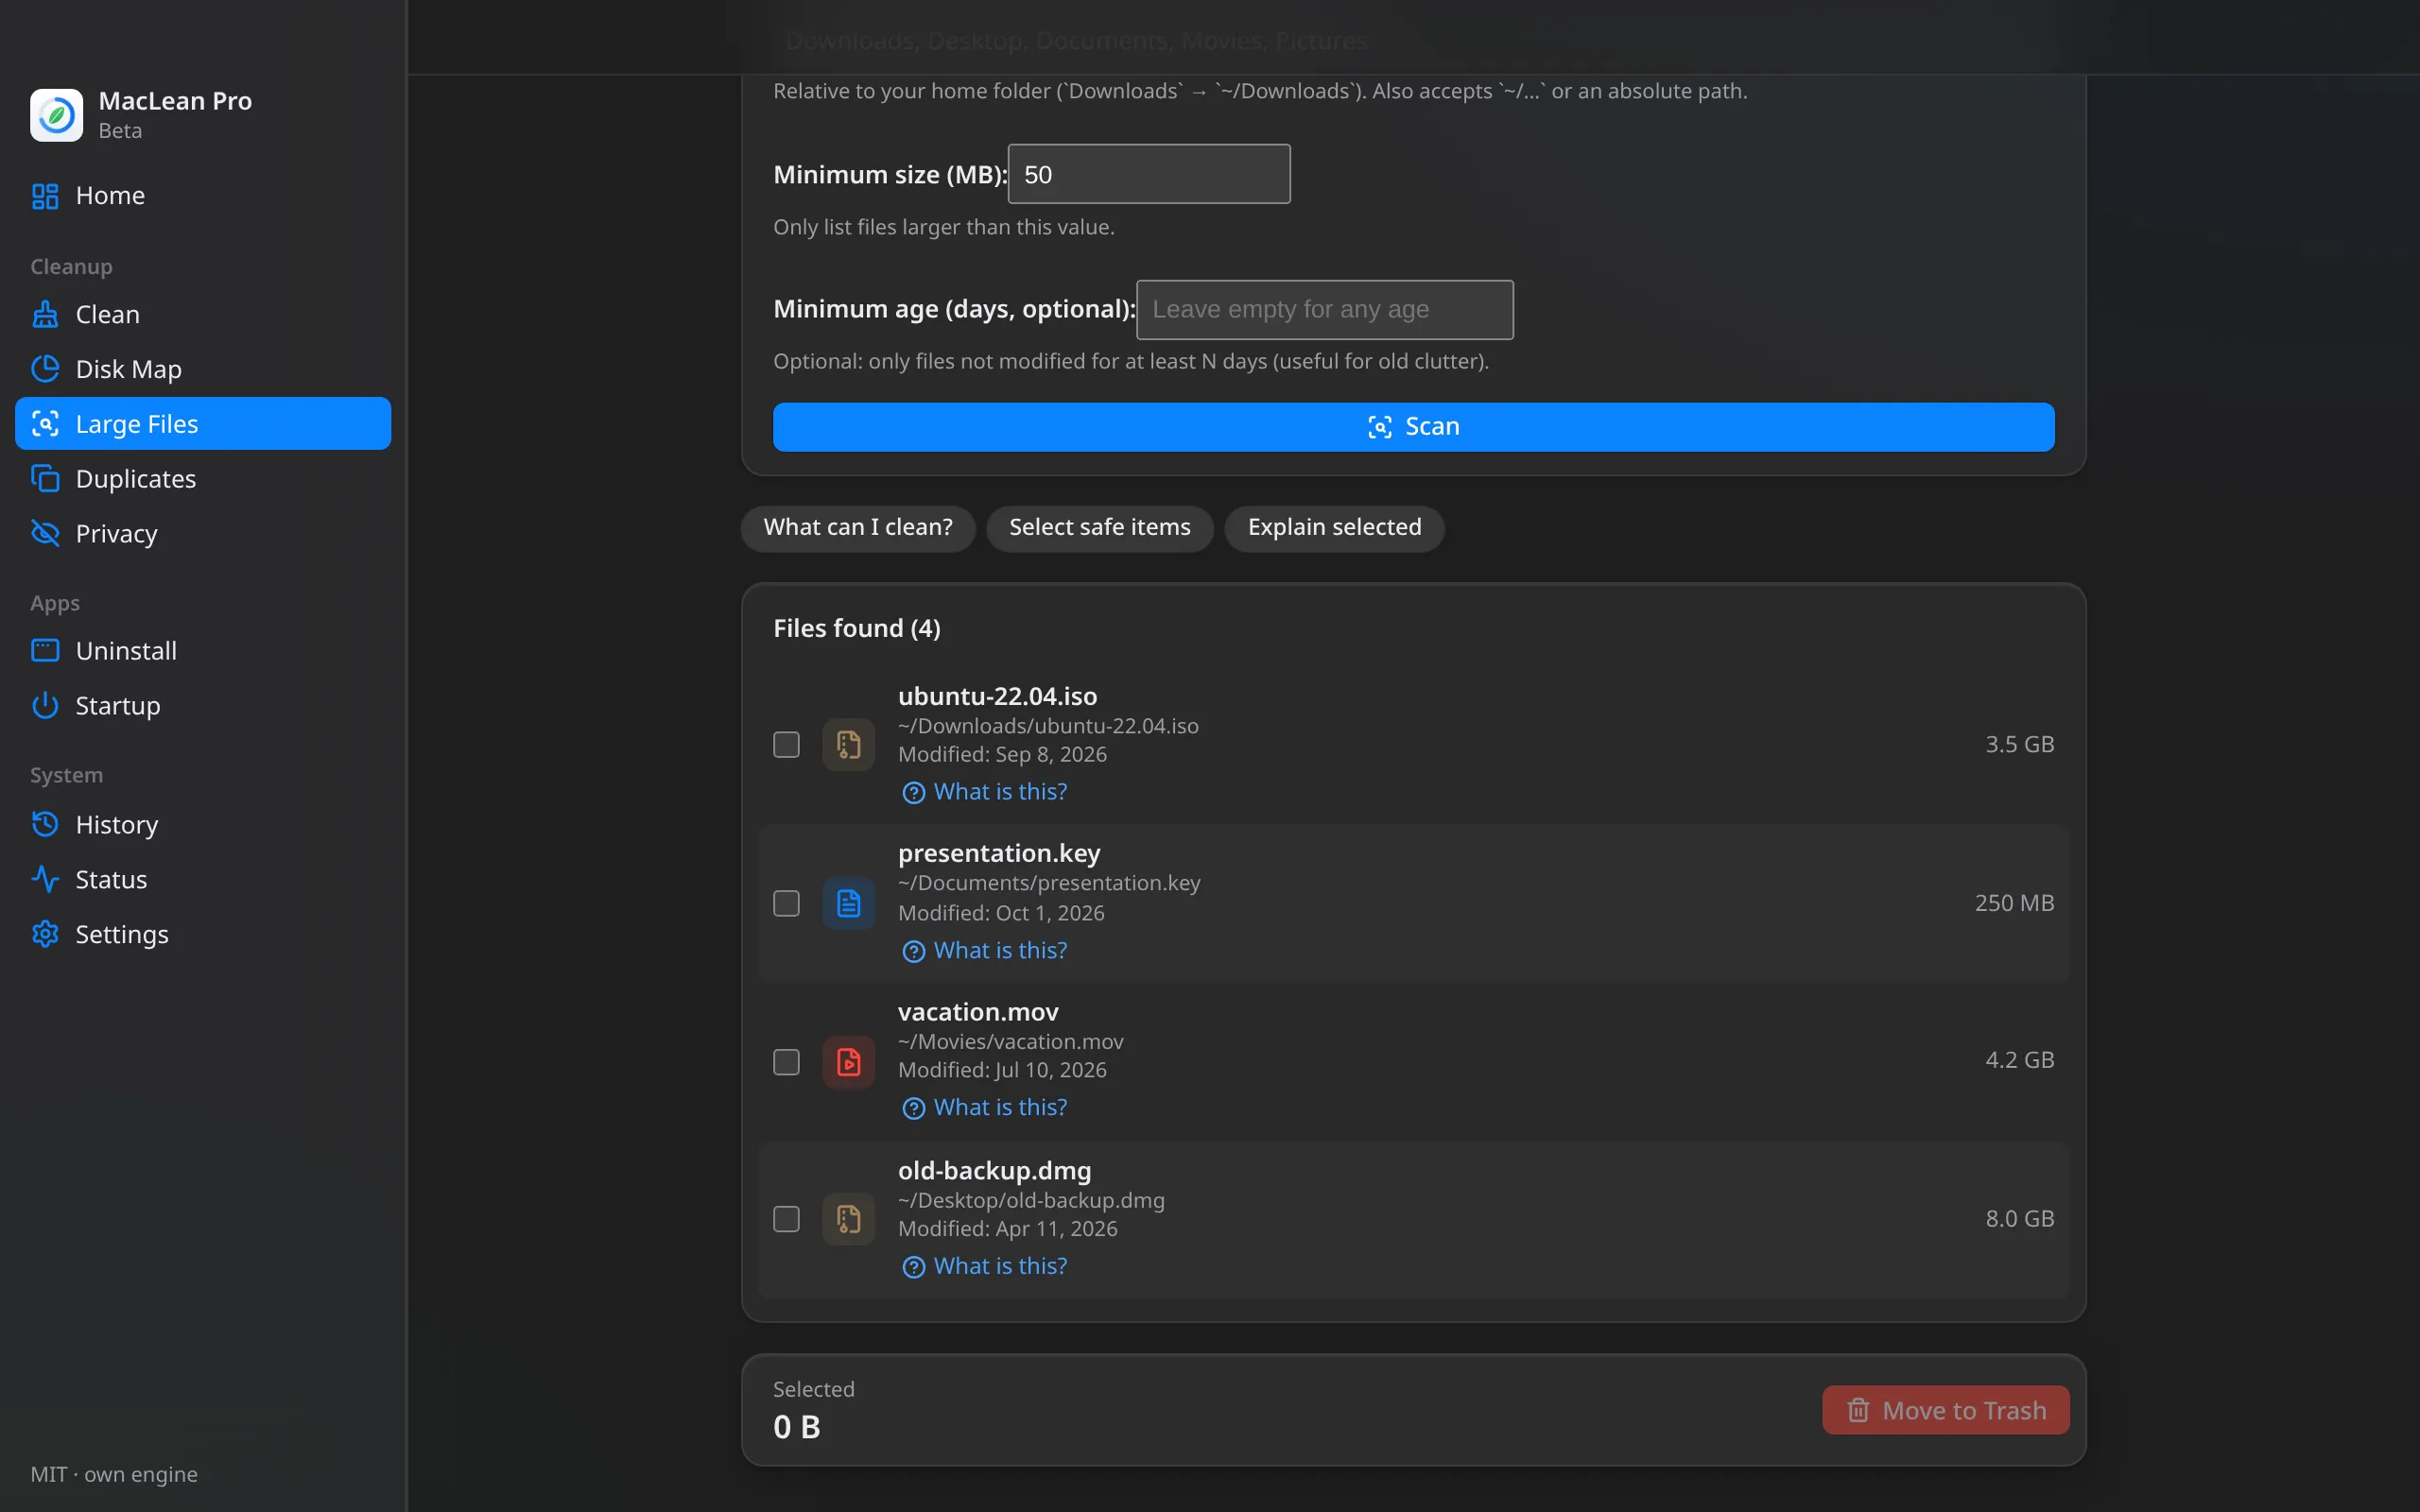Viewport: 2420px width, 1512px height.
Task: Click the Uninstall window icon
Action: pyautogui.click(x=45, y=651)
